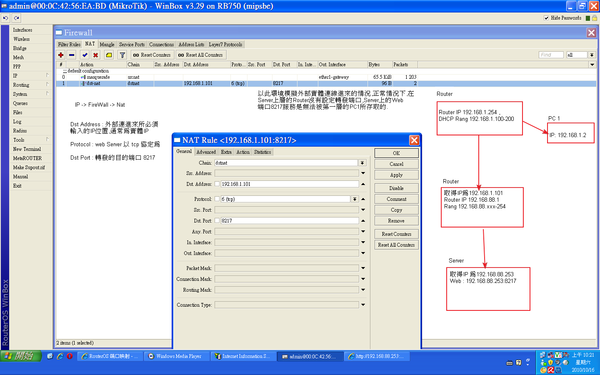Open the yellow comment icon in the Firewall toolbar
This screenshot has width=600, height=375.
tap(109, 55)
